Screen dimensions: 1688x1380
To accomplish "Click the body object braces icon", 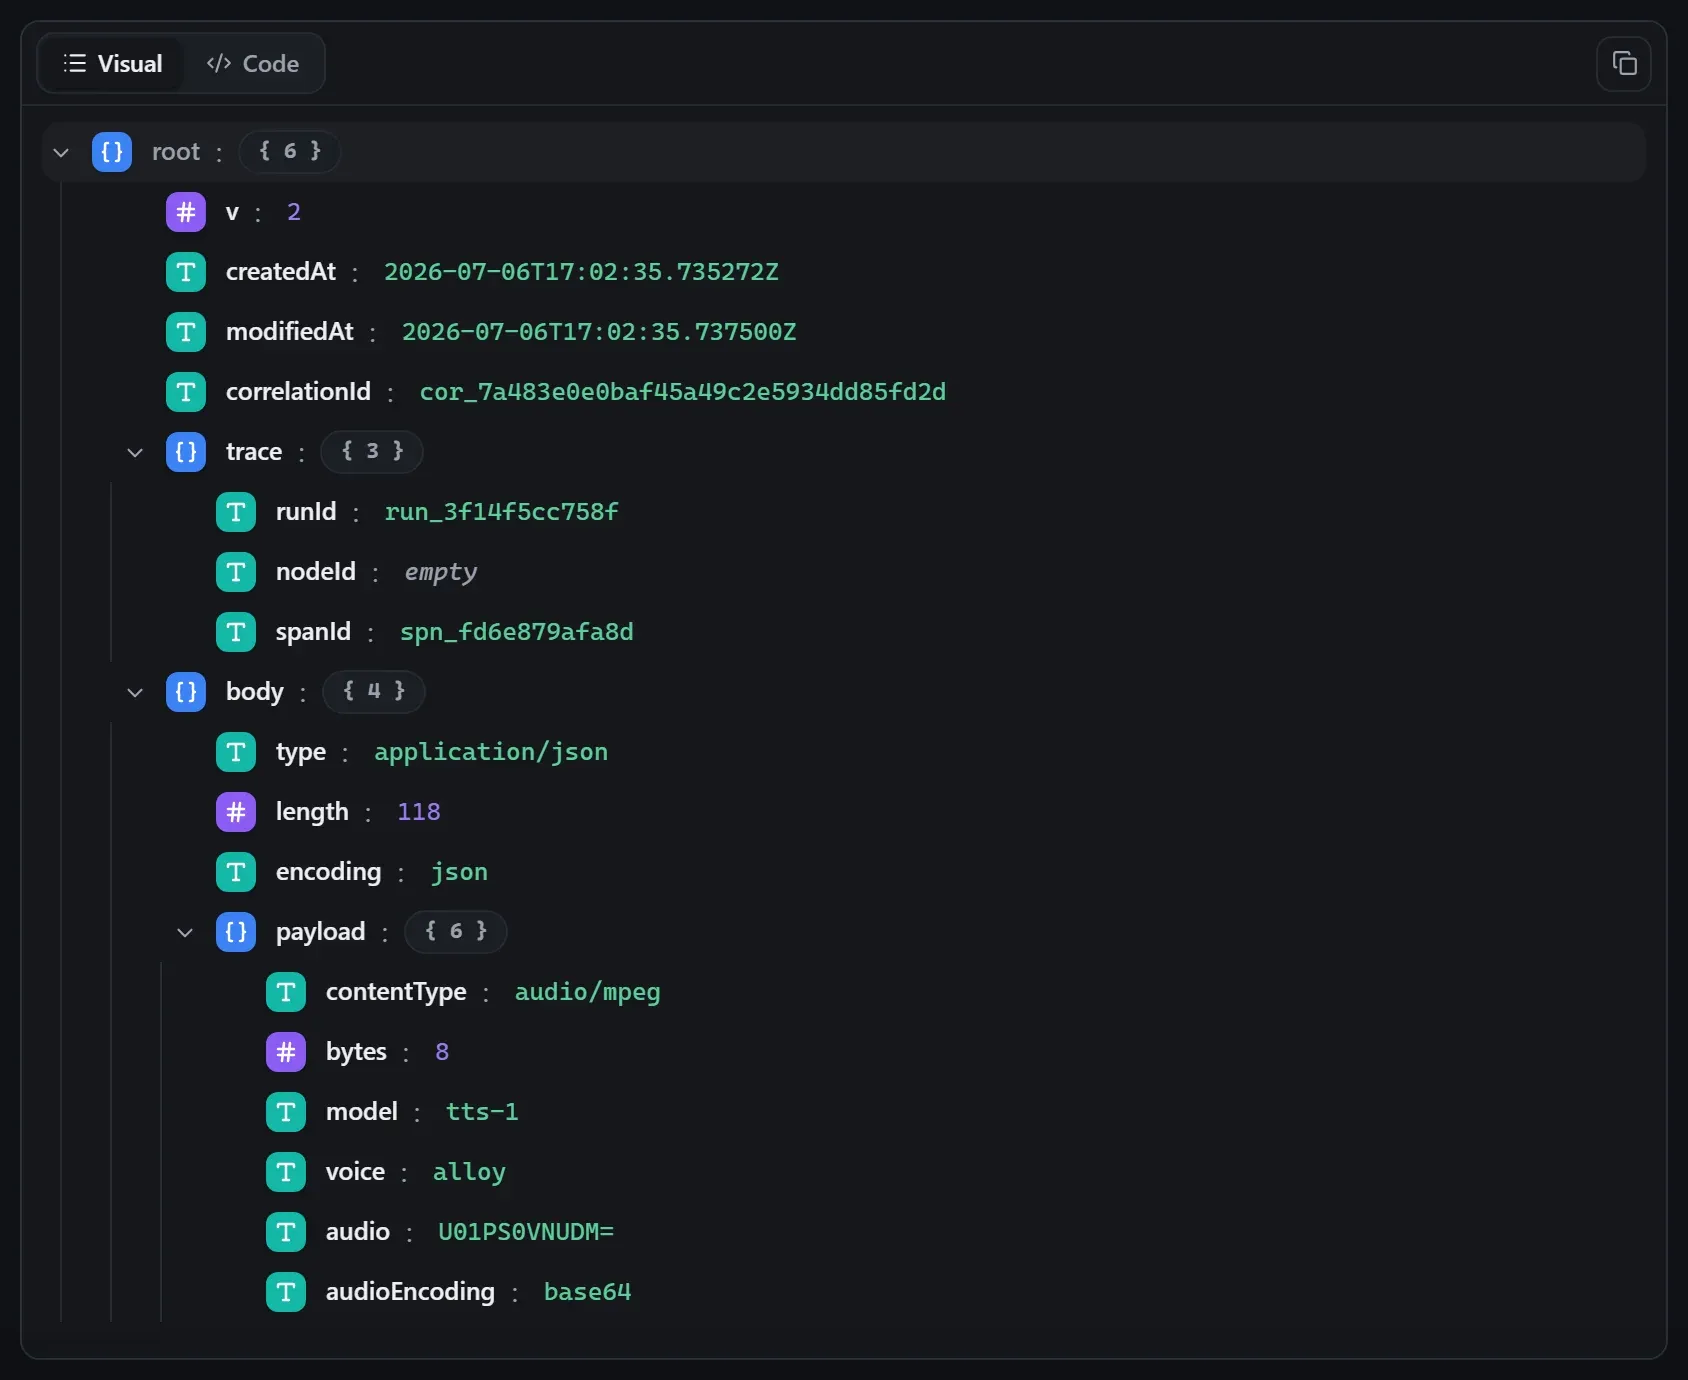I will coord(186,692).
